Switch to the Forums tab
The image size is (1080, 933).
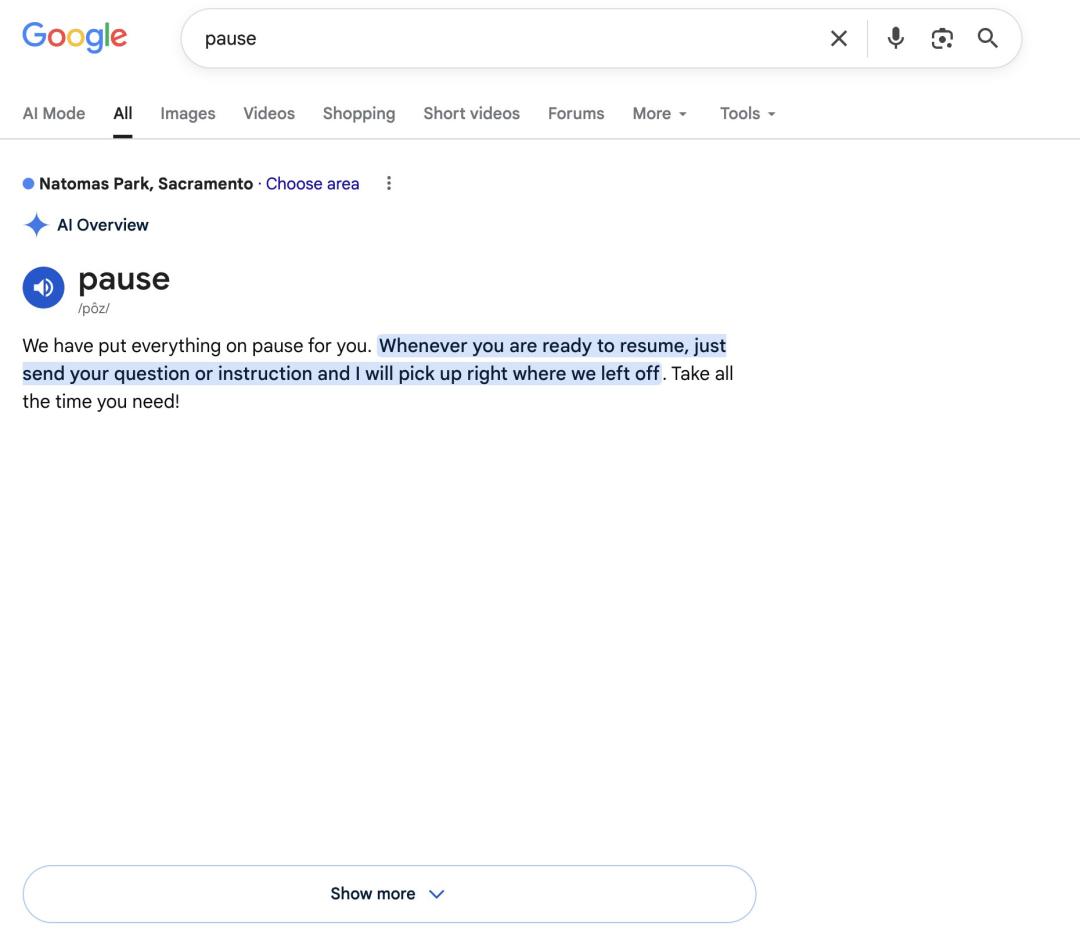click(576, 114)
